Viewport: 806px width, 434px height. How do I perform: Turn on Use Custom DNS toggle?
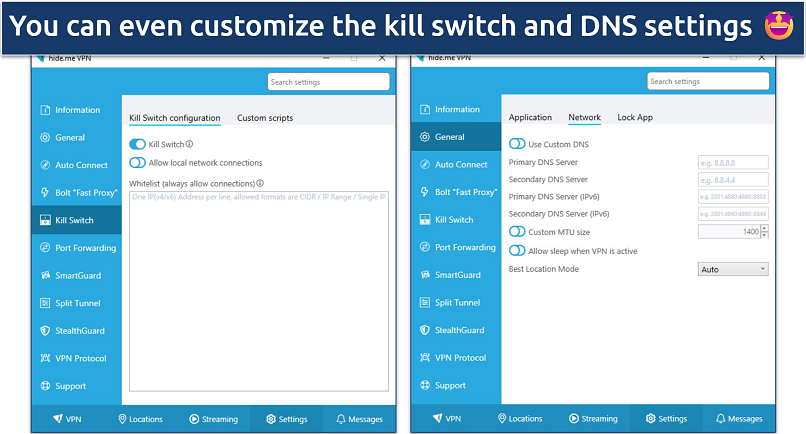517,144
